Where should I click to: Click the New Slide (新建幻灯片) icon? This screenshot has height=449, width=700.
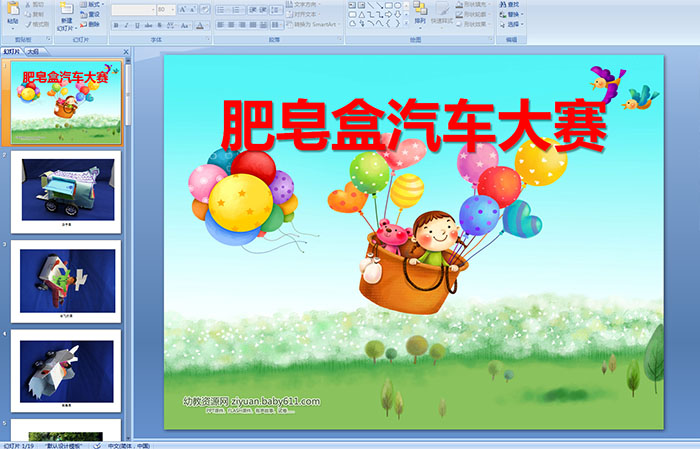click(67, 9)
